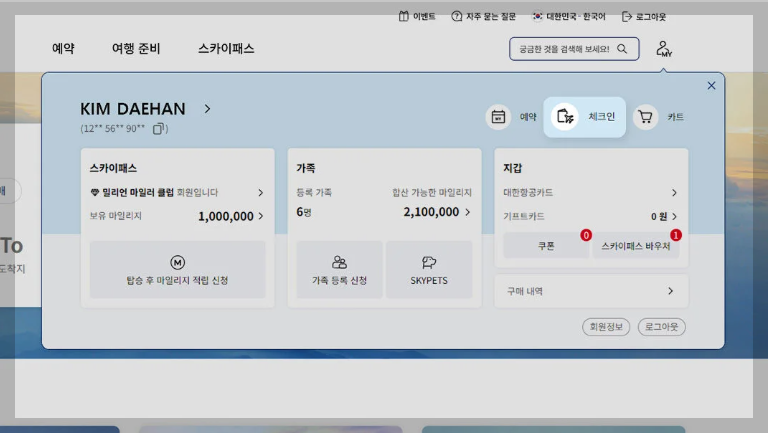Open 자주 묻는 질문 help icon
This screenshot has width=768, height=433.
pos(456,16)
